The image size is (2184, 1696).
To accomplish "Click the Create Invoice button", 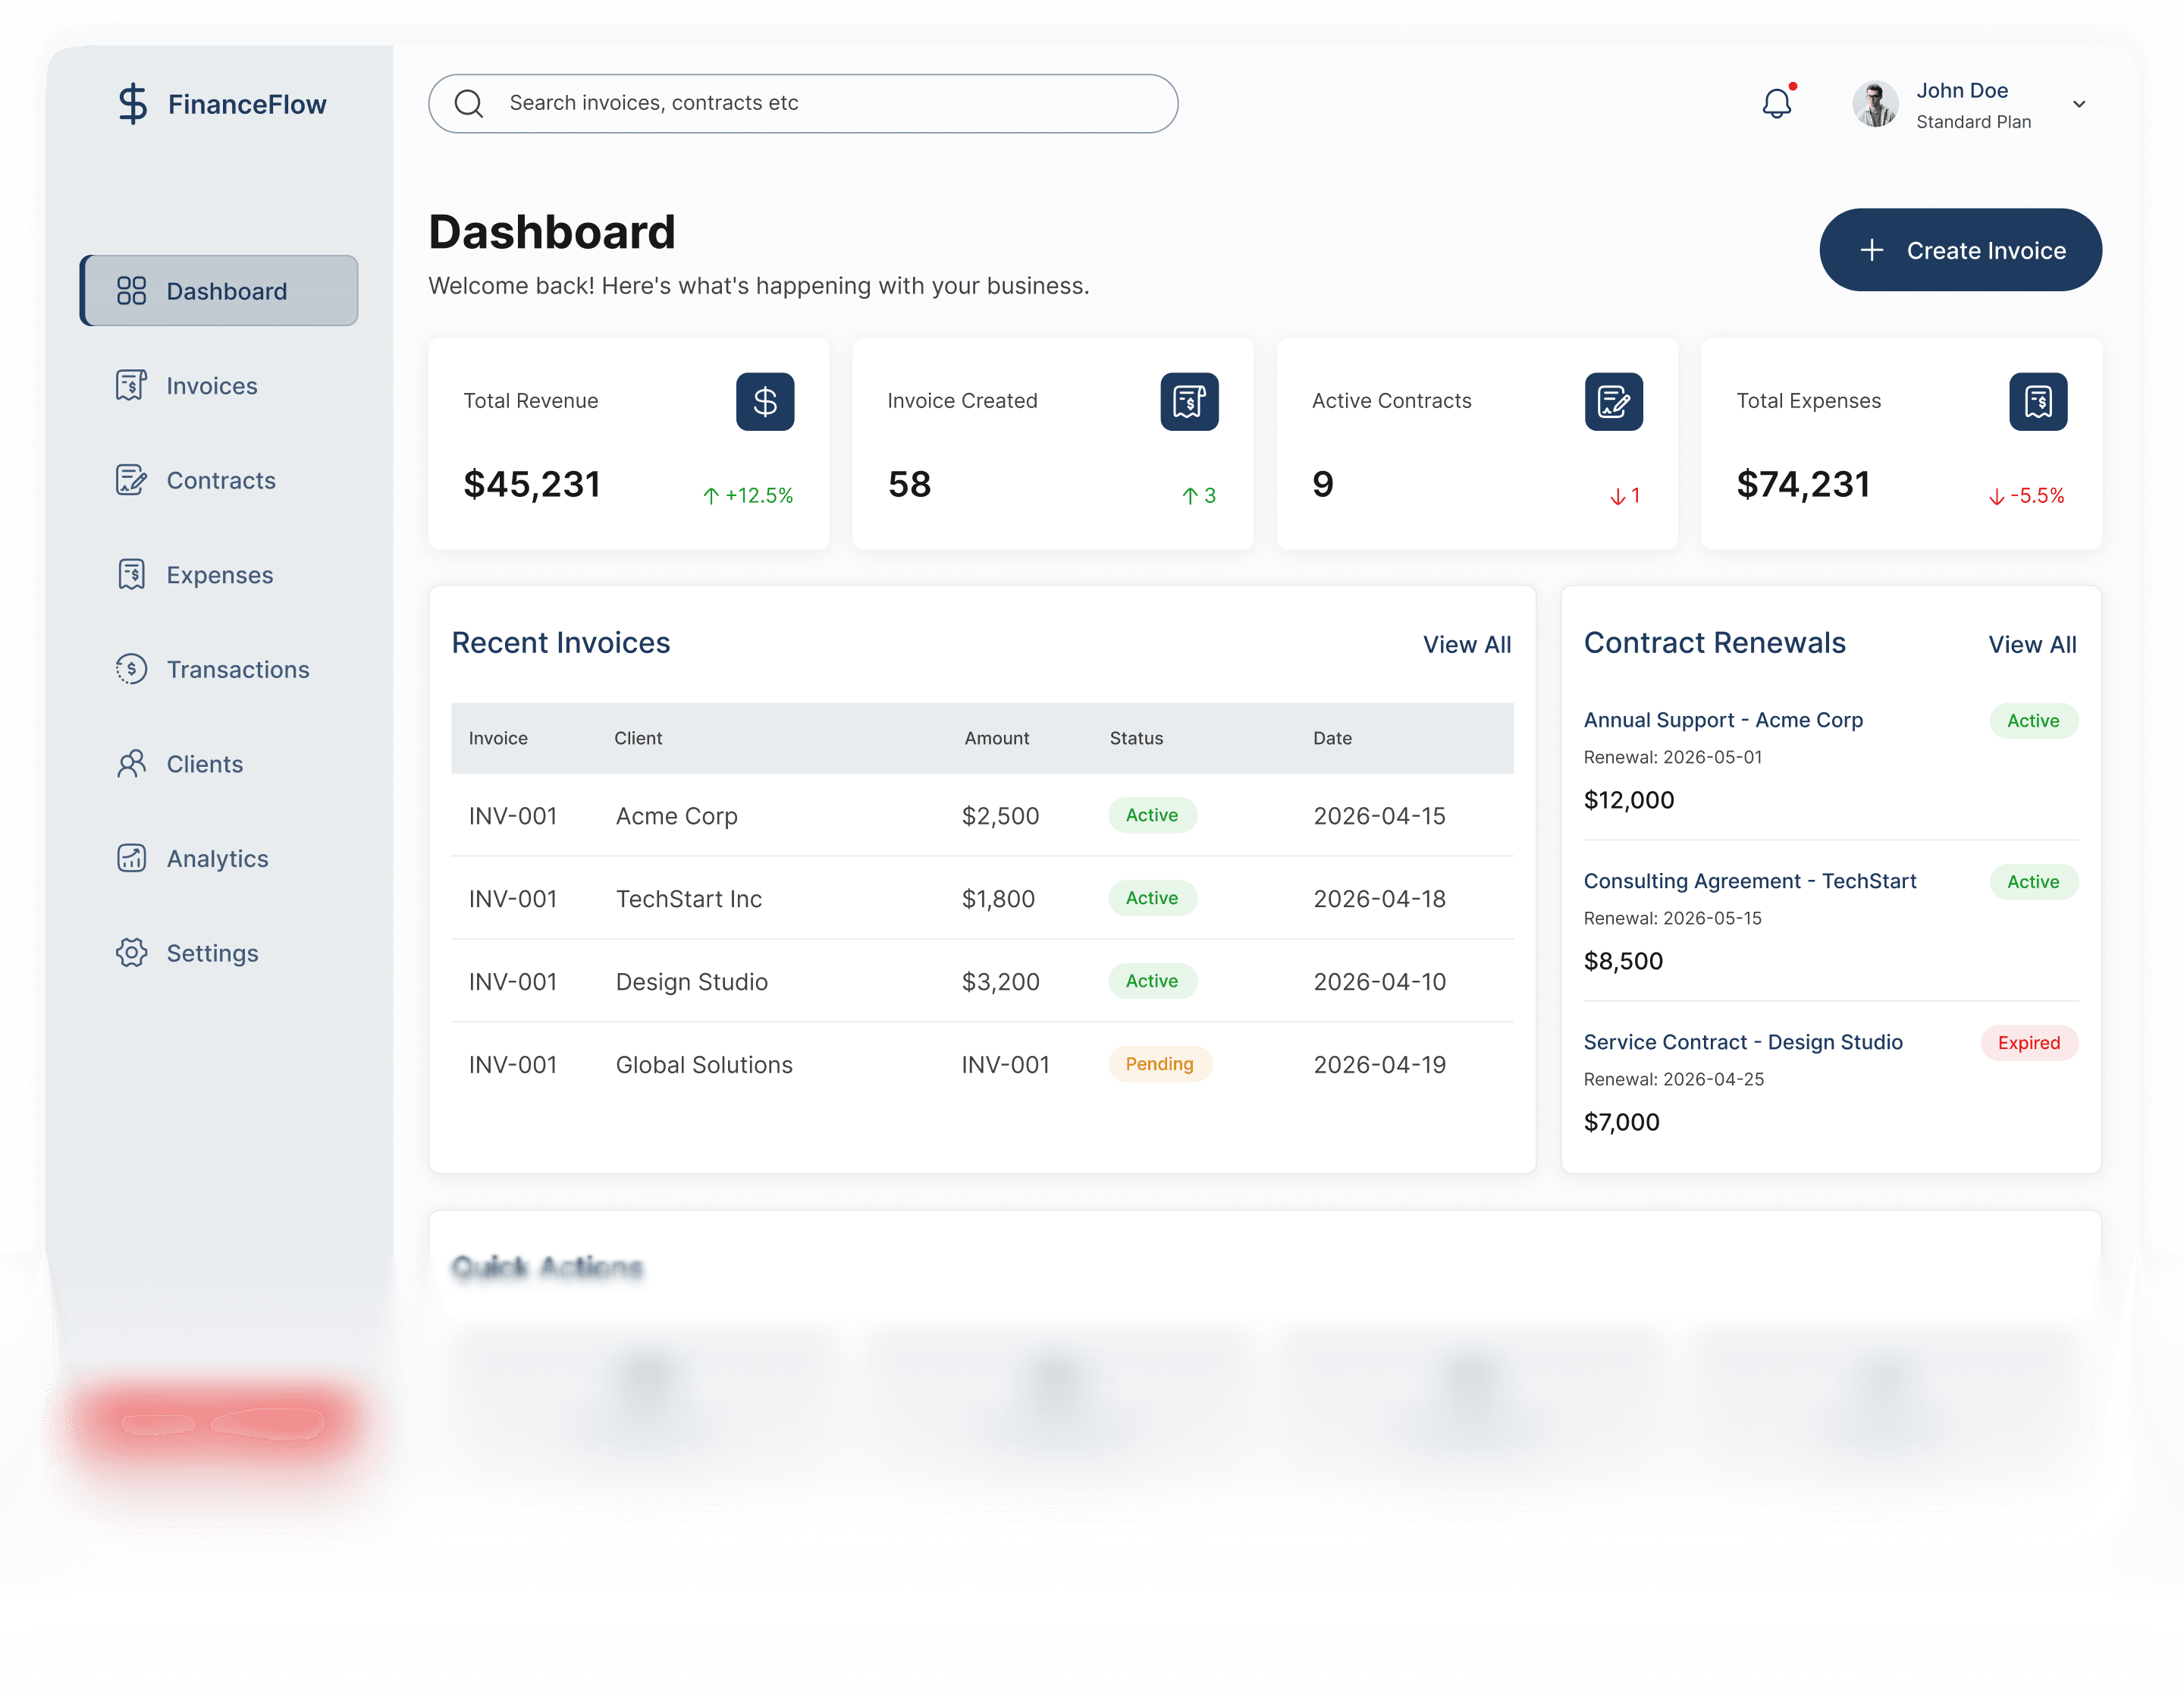I will [1960, 250].
